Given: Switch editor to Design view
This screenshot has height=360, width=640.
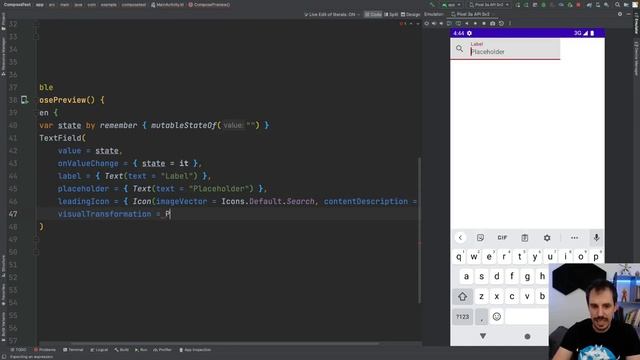Looking at the screenshot, I should 410,14.
